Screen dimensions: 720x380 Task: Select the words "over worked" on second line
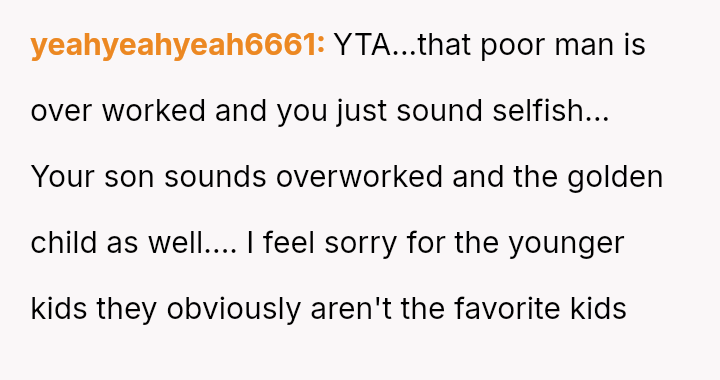point(118,111)
